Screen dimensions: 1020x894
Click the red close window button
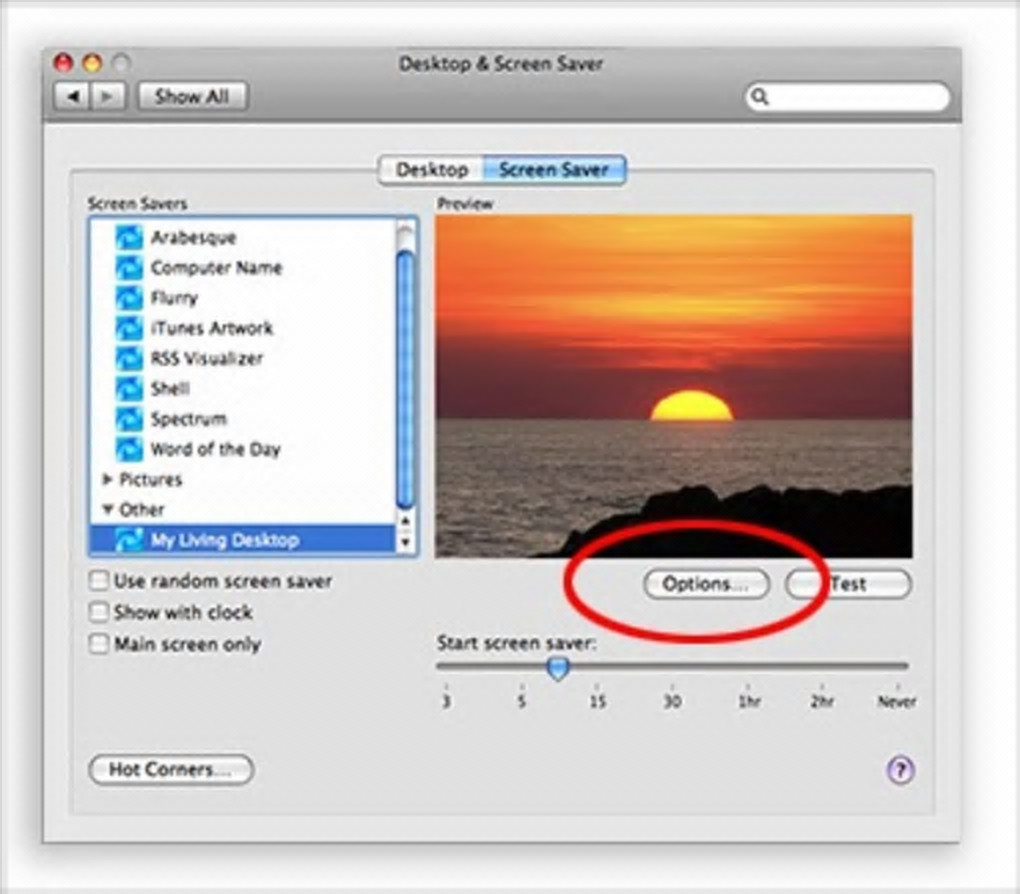click(63, 63)
